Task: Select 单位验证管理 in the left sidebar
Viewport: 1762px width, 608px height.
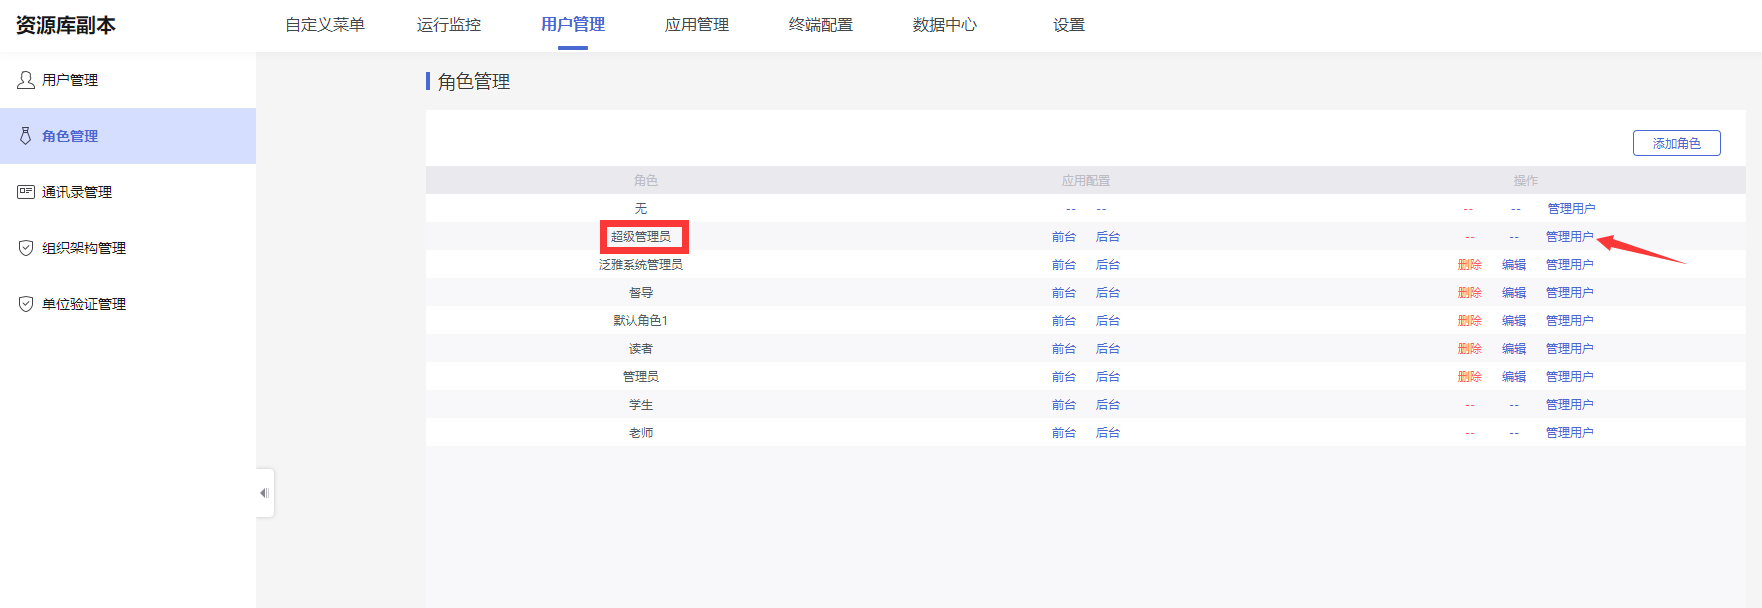Action: point(128,304)
